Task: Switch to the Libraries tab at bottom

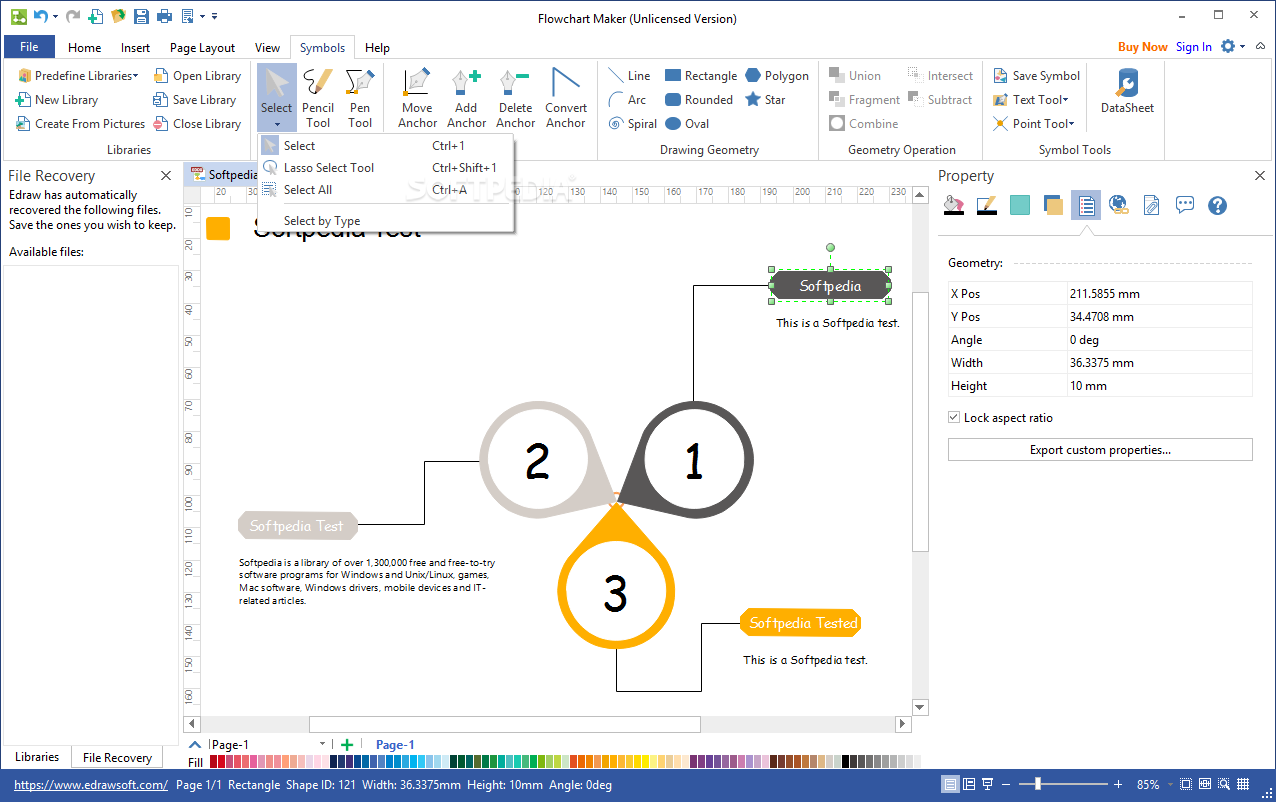Action: (x=37, y=757)
